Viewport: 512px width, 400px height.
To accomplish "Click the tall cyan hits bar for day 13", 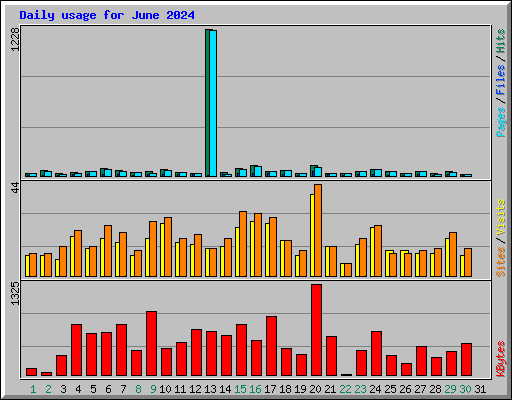I will click(x=213, y=103).
